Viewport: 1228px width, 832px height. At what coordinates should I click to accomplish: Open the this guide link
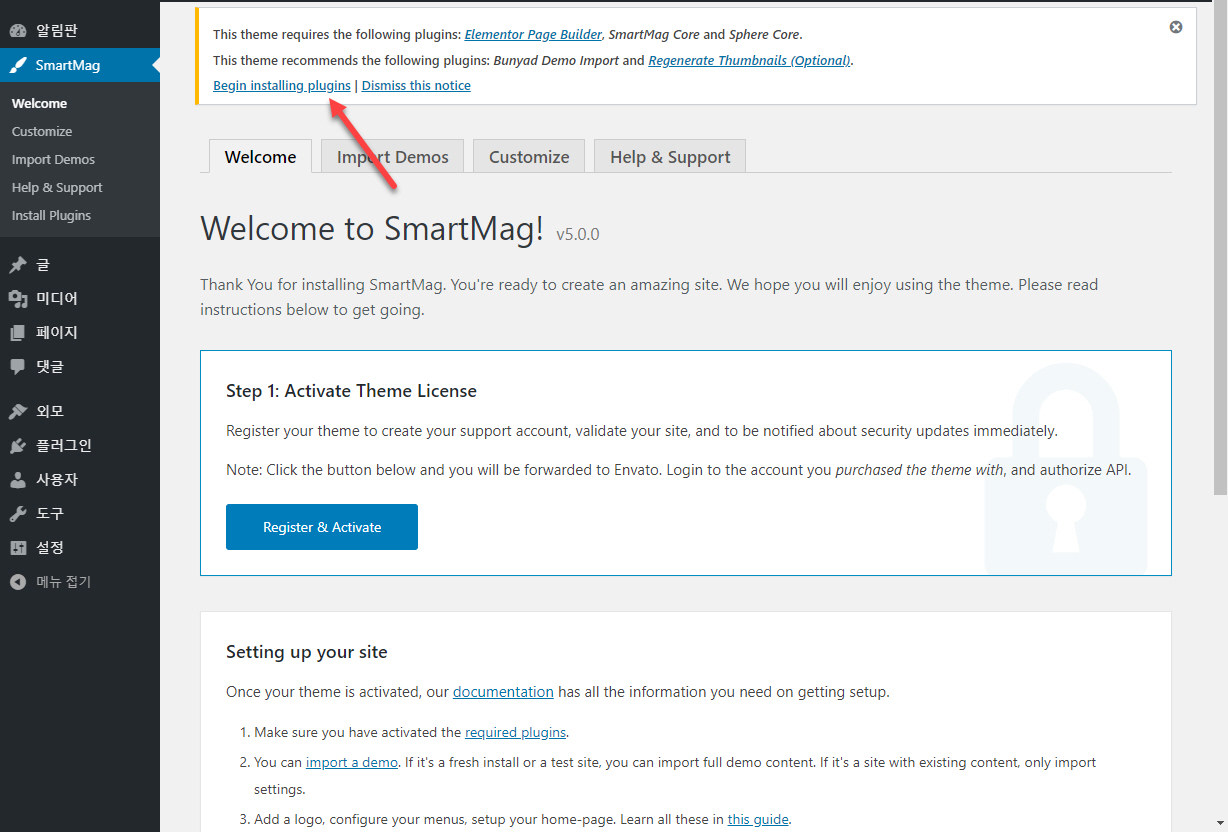(758, 819)
